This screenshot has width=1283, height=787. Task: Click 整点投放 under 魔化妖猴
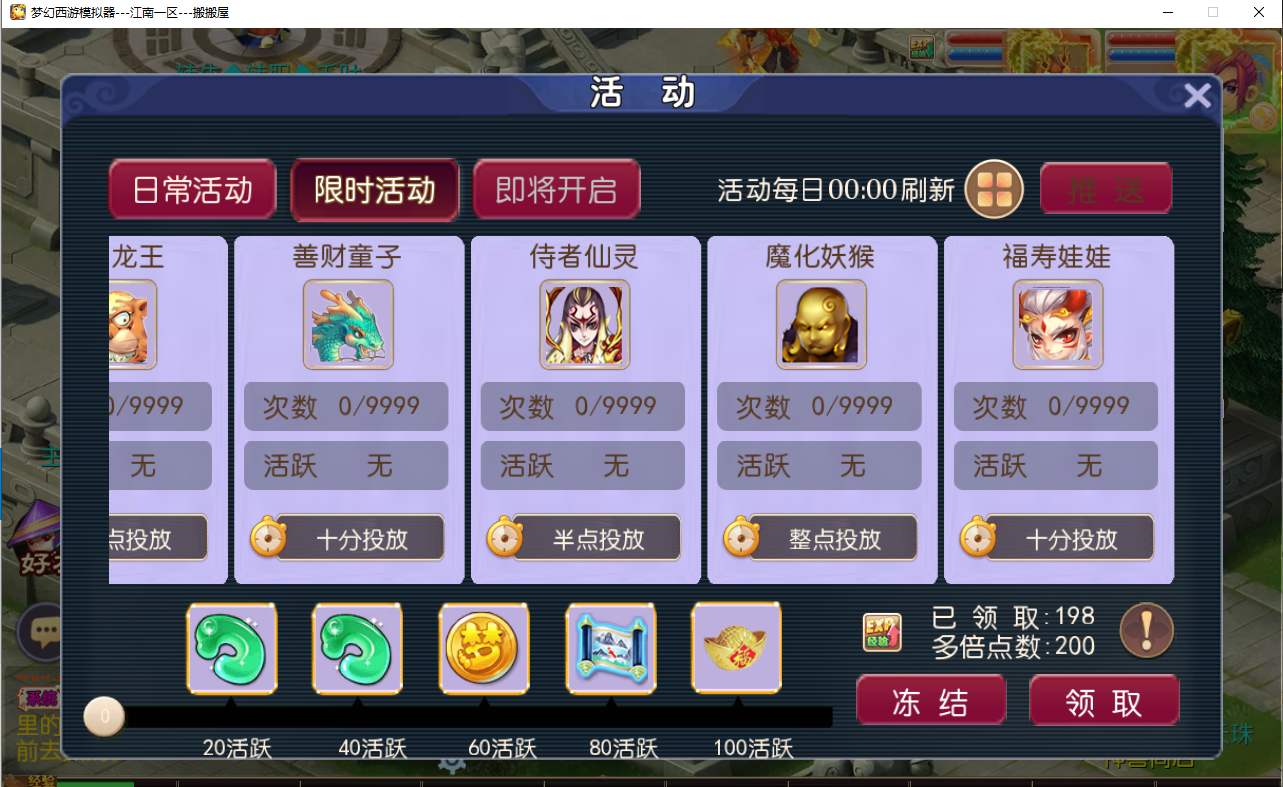click(x=833, y=539)
